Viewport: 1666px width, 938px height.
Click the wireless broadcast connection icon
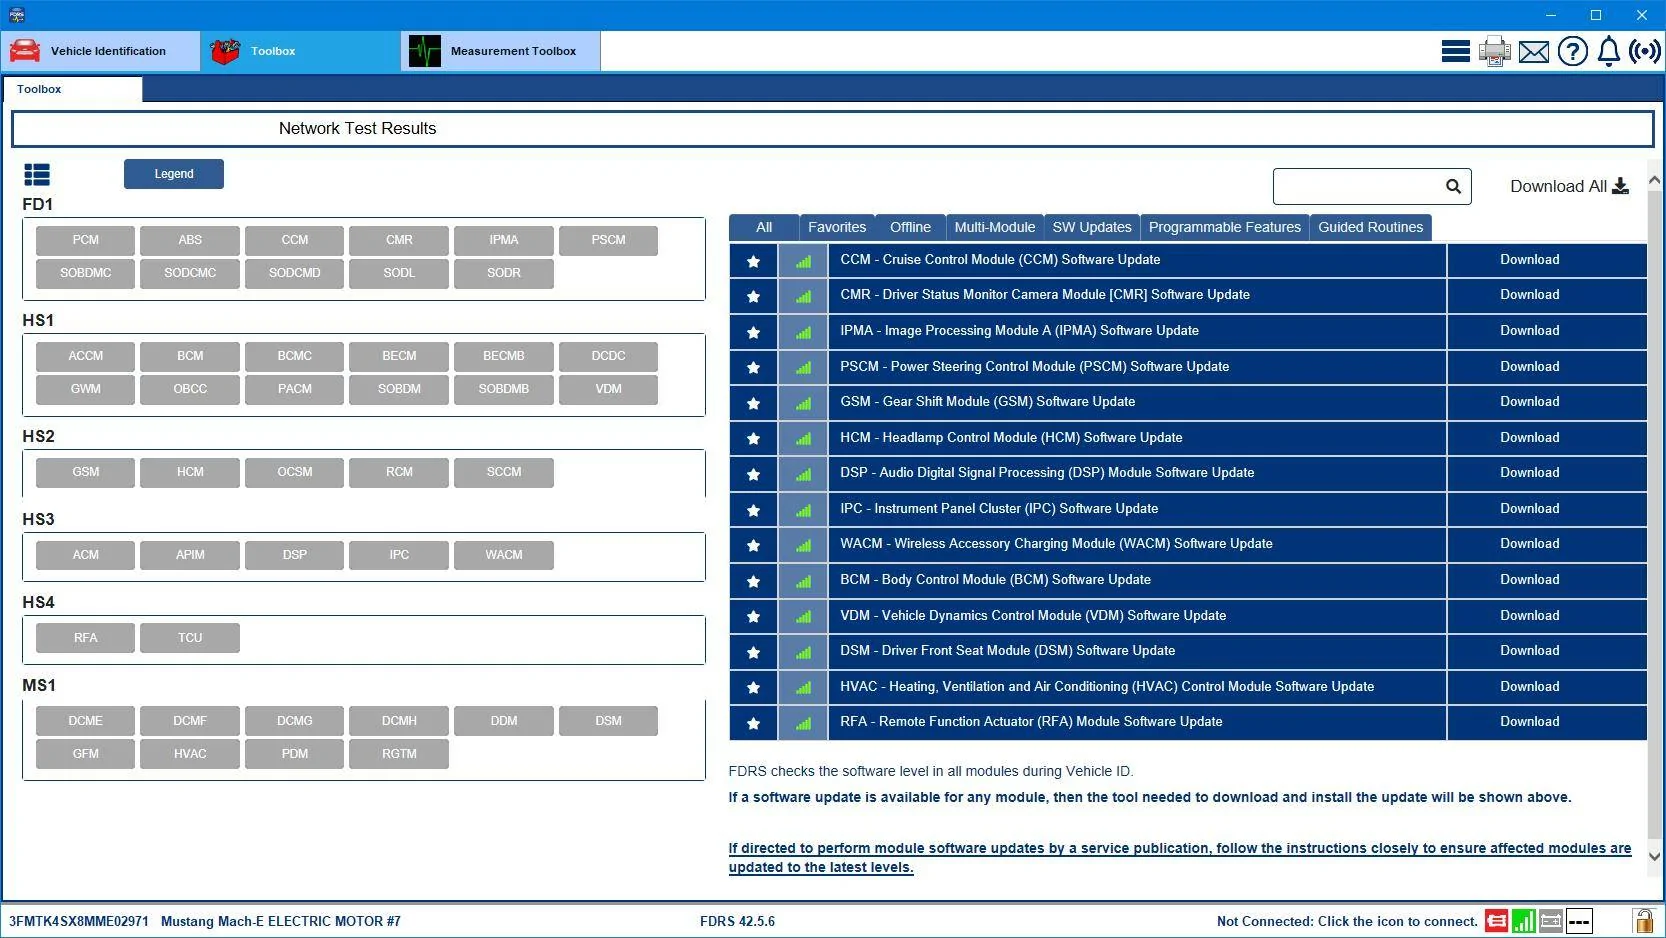[1645, 51]
